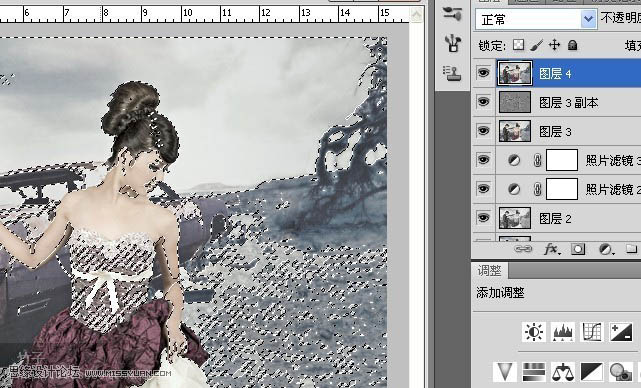Toggle visibility of 照片滤镜 2 layer
Viewport: 641px width, 388px height.
point(484,188)
